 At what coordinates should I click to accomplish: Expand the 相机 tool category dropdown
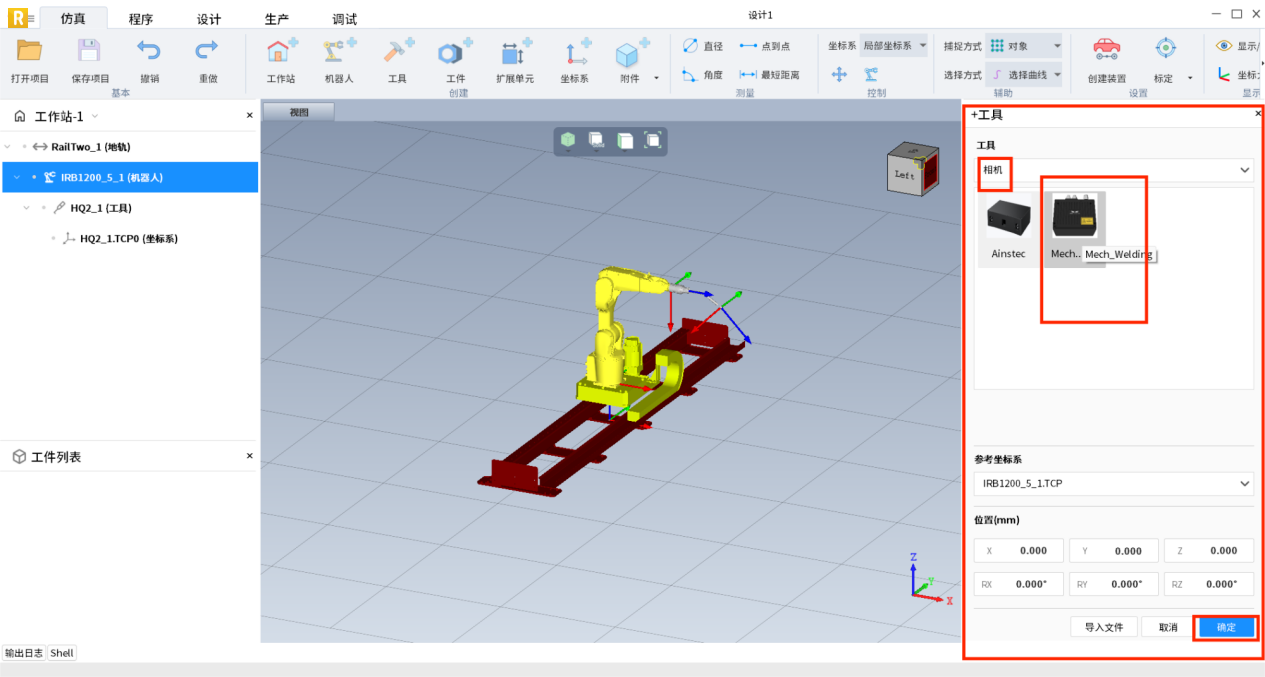(x=1244, y=170)
